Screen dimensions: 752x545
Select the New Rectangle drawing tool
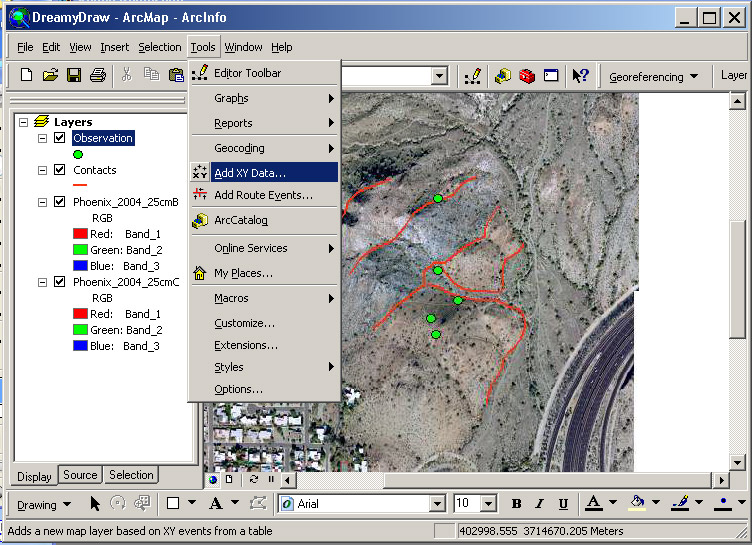173,503
